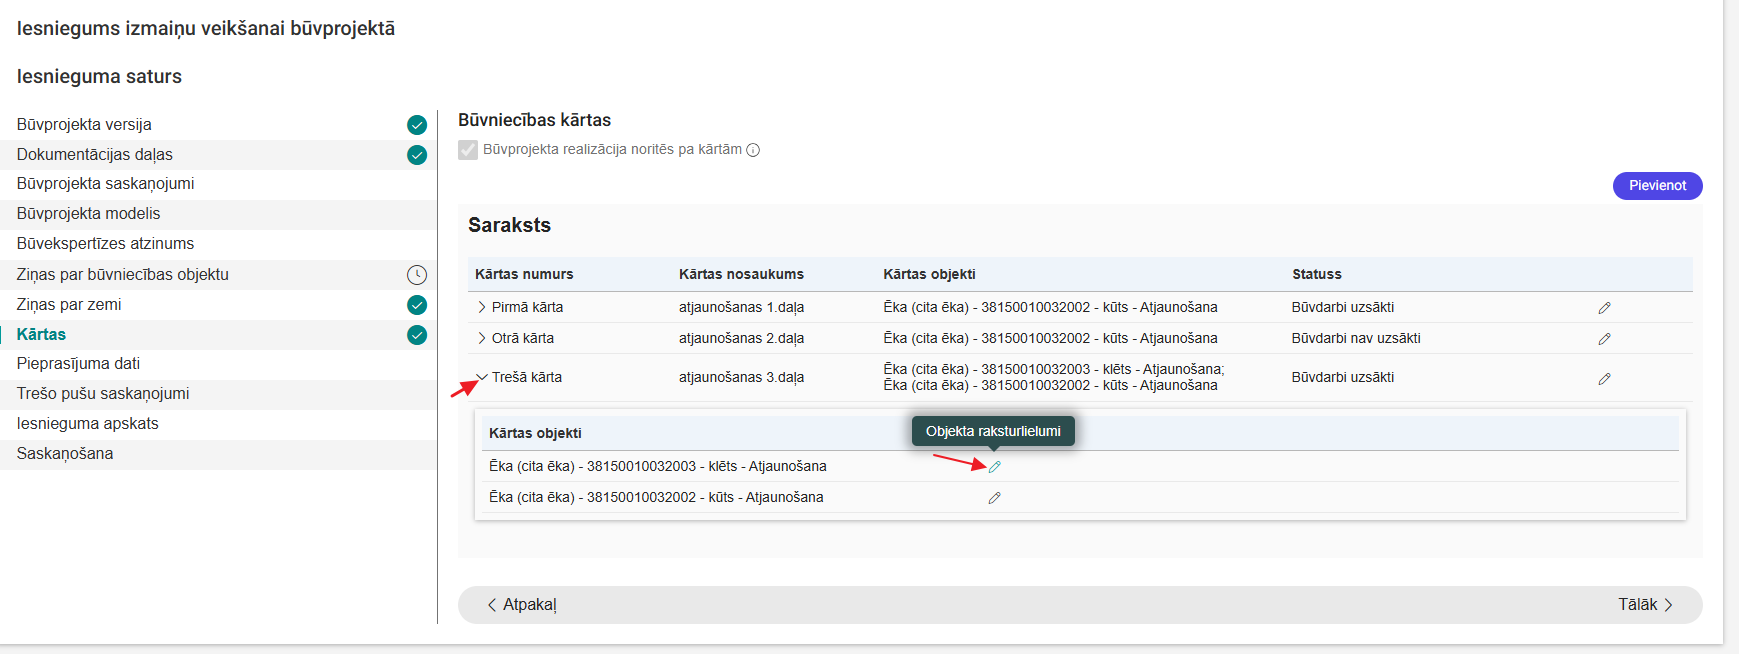Go back using Atpakaļ button
Screen dimensions: 1739x656
coord(521,605)
